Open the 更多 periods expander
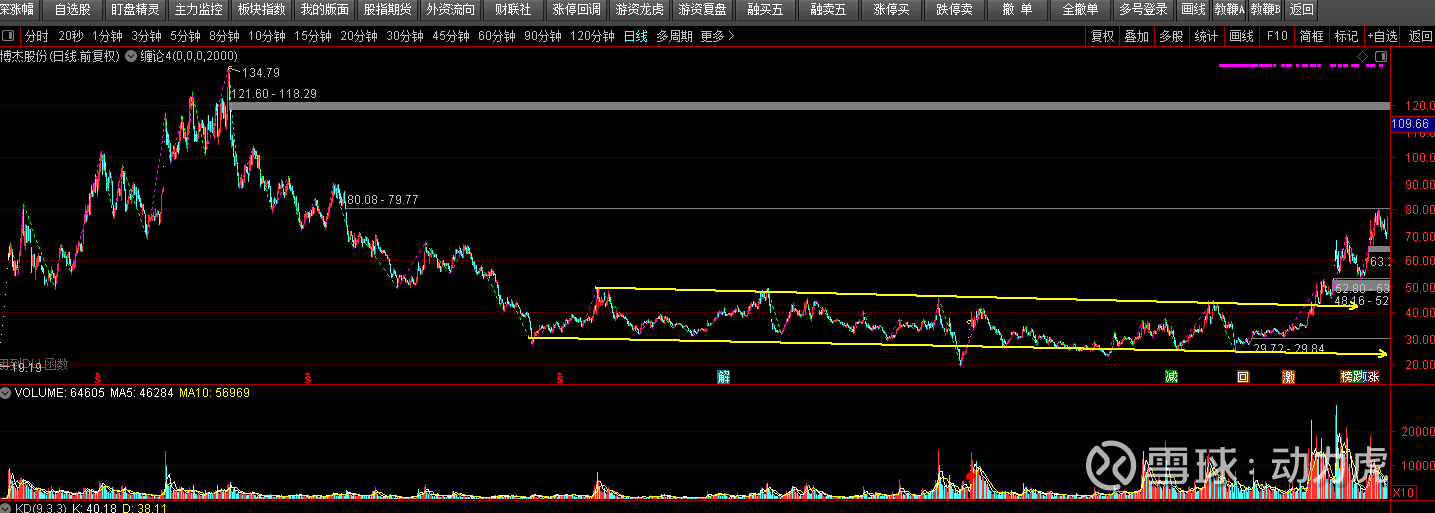The width and height of the screenshot is (1435, 513). coord(717,36)
